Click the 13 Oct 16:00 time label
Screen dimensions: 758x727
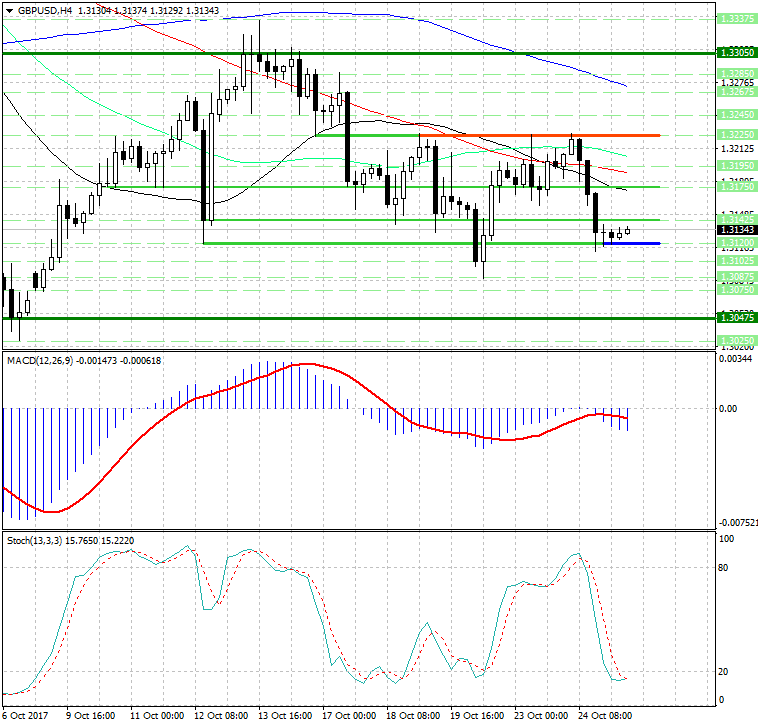(284, 716)
